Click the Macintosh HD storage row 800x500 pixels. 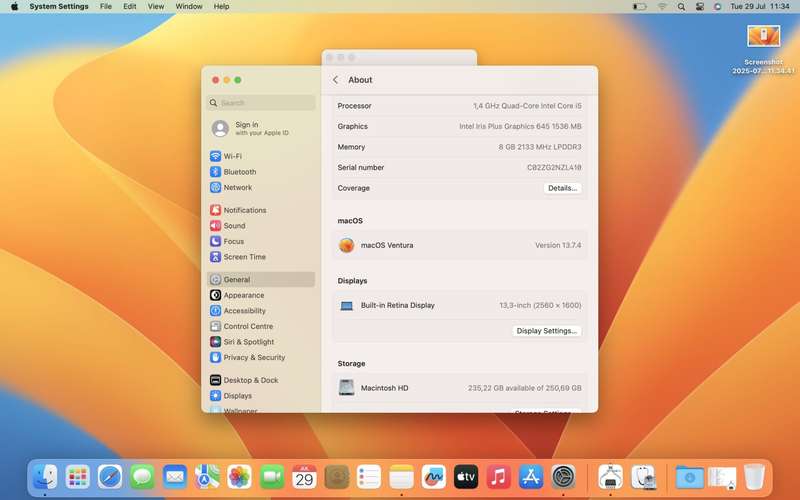[459, 388]
